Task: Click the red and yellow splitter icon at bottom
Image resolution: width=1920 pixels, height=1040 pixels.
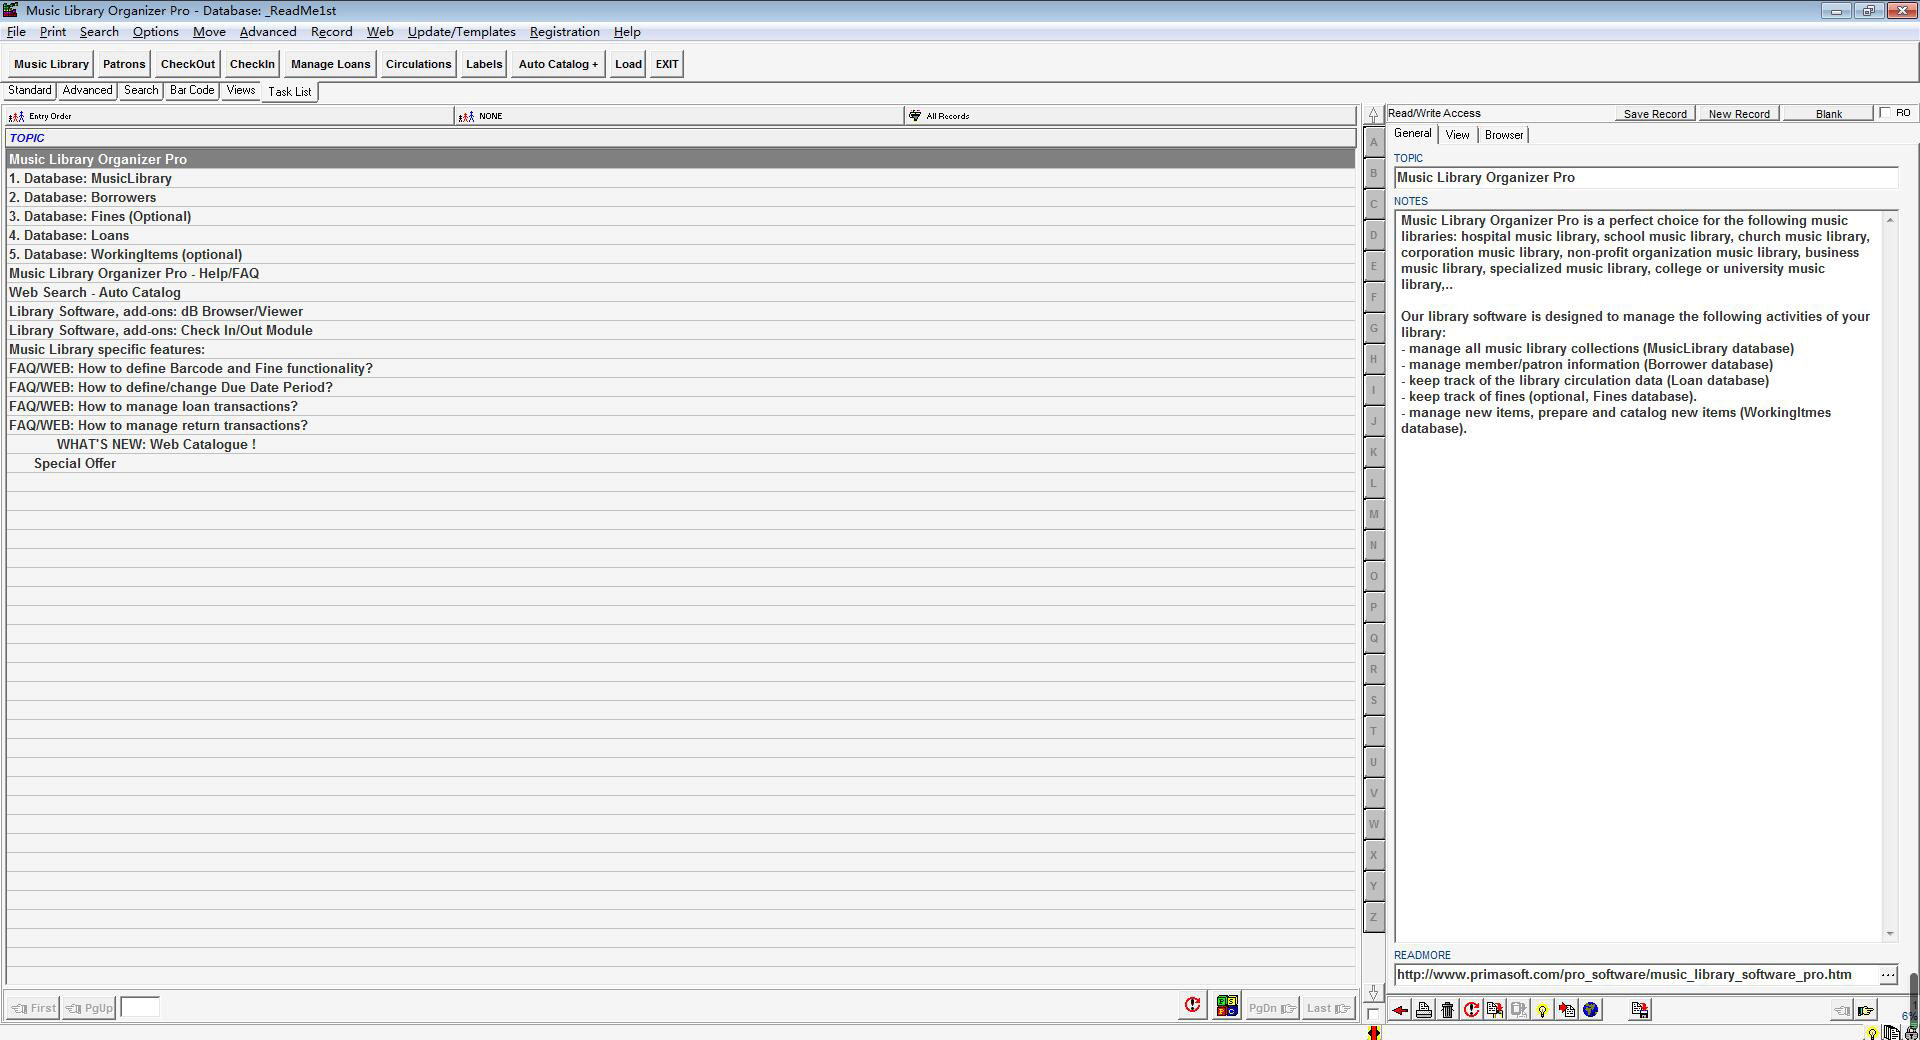Action: (x=1374, y=1032)
